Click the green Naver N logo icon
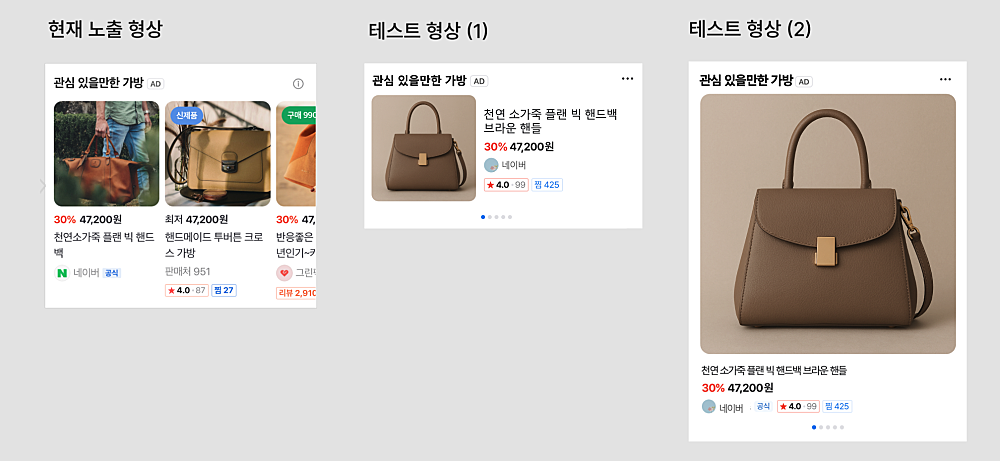1000x461 pixels. (x=62, y=272)
